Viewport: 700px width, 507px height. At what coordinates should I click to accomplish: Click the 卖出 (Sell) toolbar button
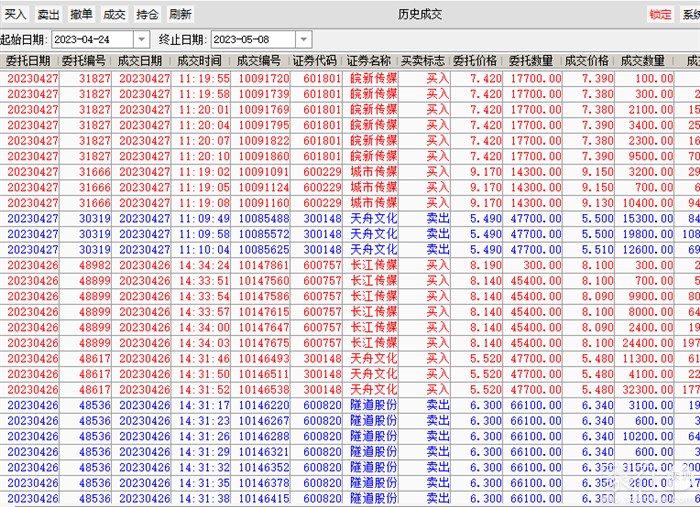coord(48,14)
